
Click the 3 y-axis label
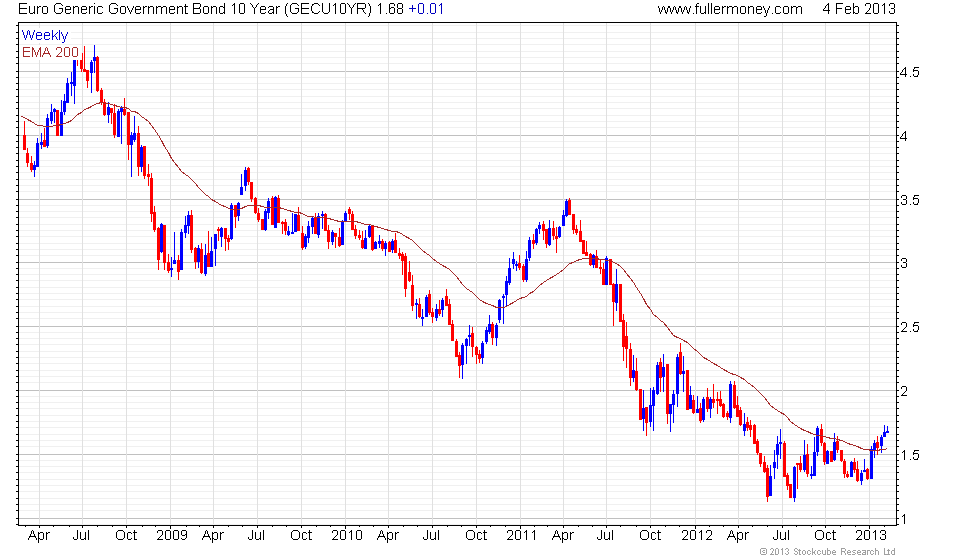coord(904,263)
